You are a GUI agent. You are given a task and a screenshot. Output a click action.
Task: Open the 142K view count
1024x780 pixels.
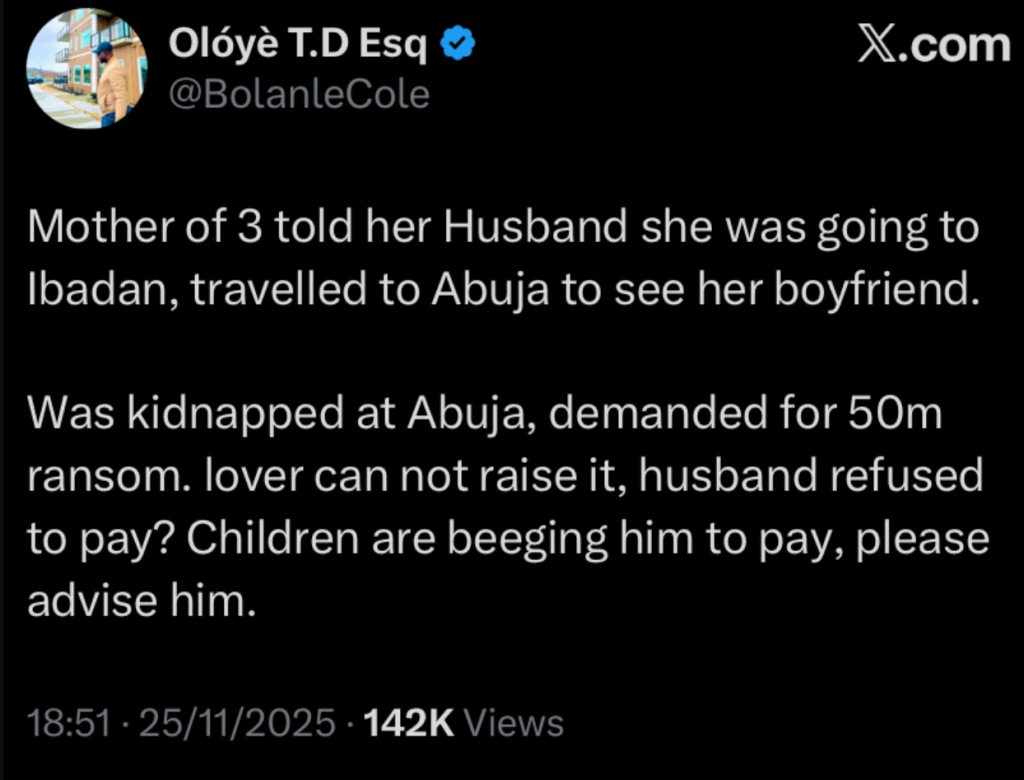tap(411, 723)
